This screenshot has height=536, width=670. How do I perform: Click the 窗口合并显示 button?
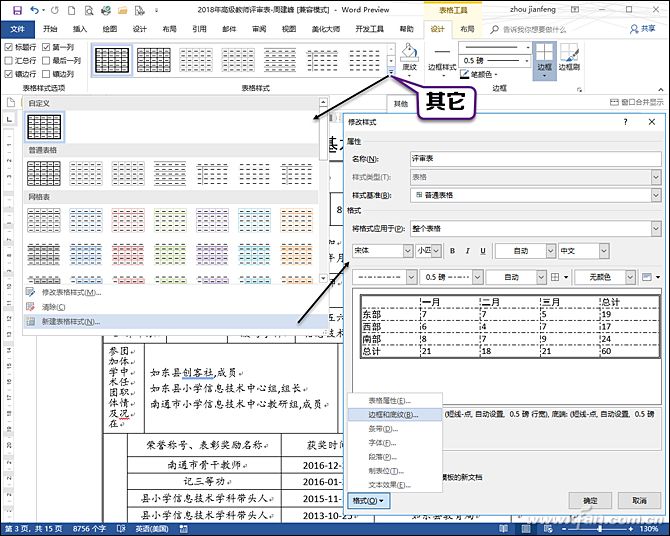click(637, 102)
